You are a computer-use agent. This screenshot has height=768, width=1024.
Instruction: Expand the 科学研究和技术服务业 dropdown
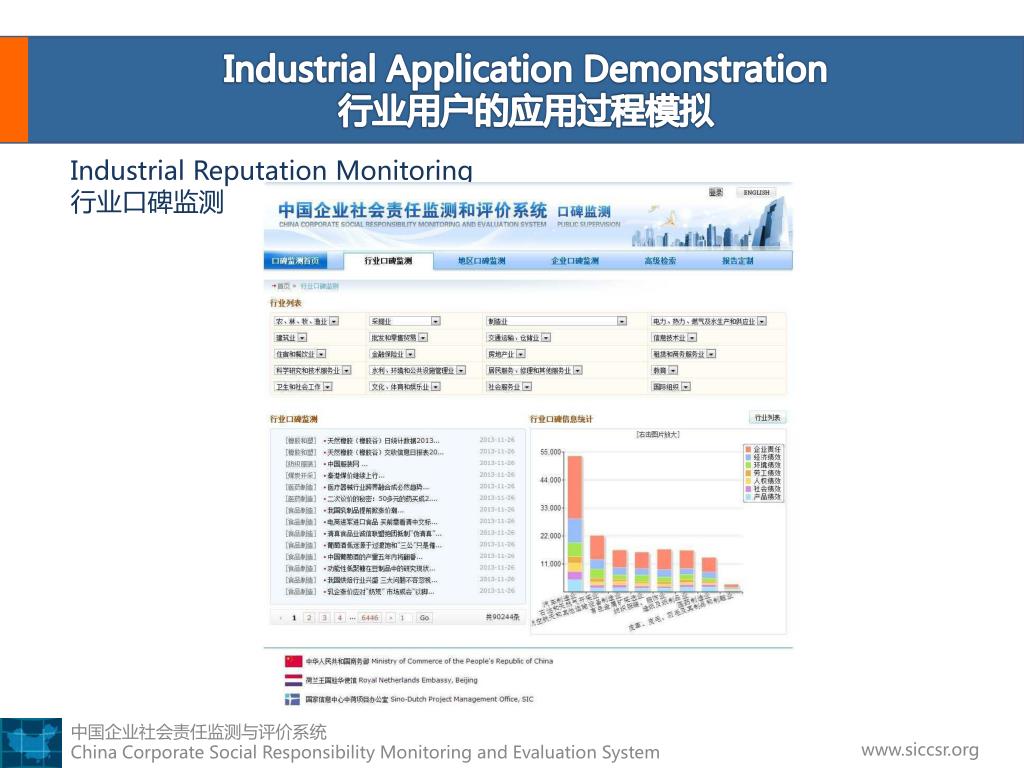click(312, 370)
